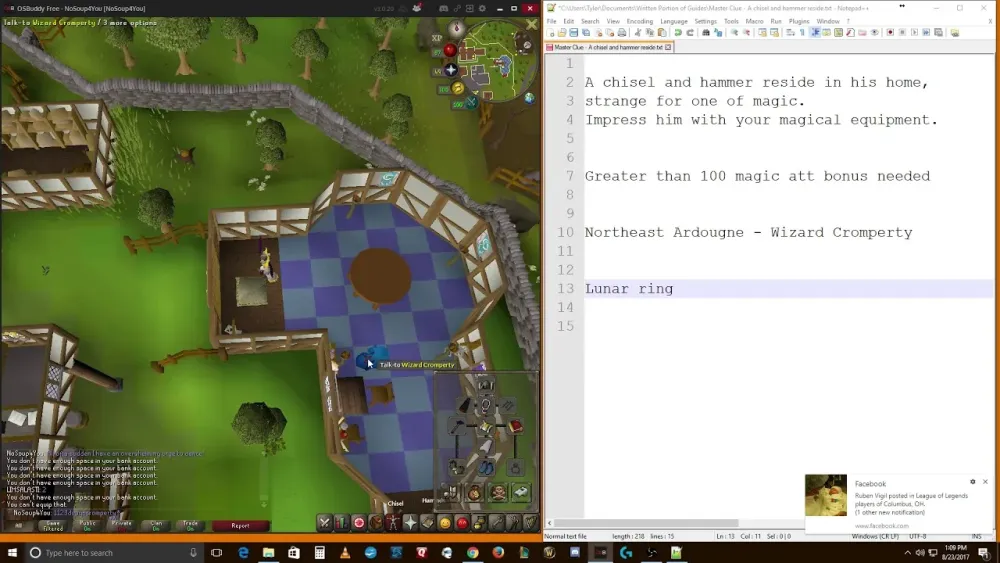The image size is (1000, 563).
Task: Click the boots slot in equipment panel
Action: (x=486, y=467)
